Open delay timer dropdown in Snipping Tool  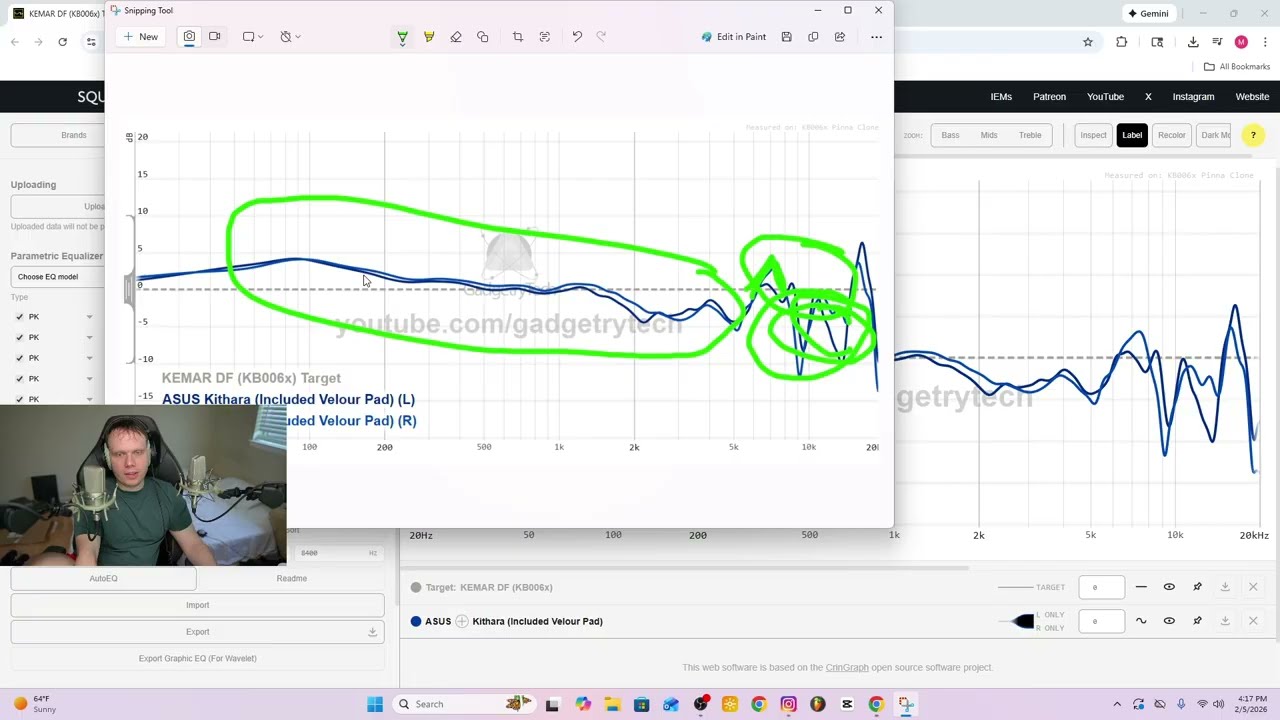coord(290,36)
